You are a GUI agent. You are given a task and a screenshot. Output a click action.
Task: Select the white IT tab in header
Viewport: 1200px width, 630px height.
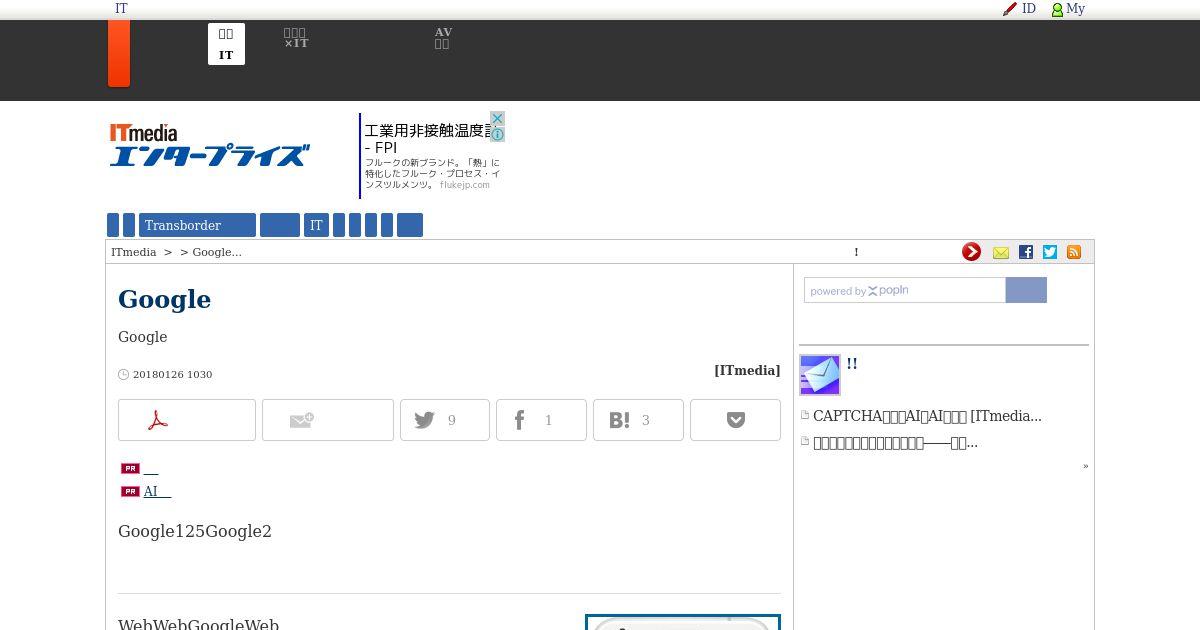click(226, 44)
